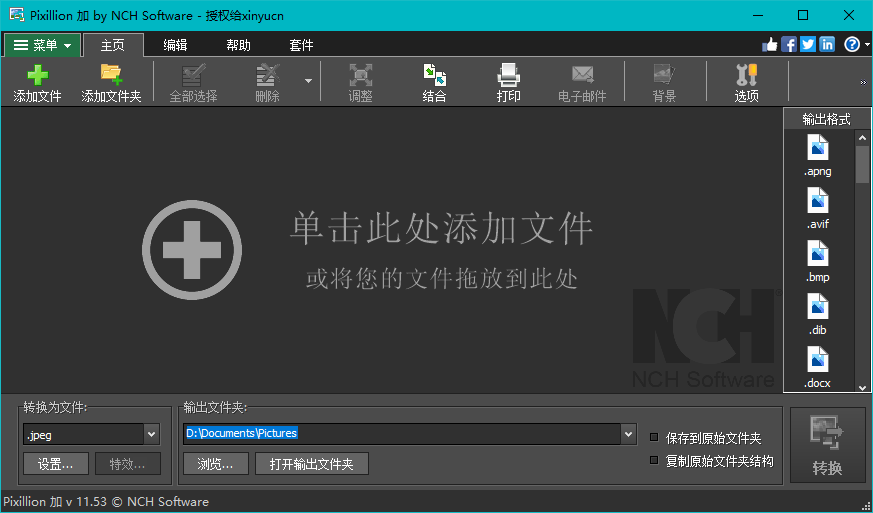Click the output format list scrollbar thumb
873x513 pixels.
tap(862, 164)
